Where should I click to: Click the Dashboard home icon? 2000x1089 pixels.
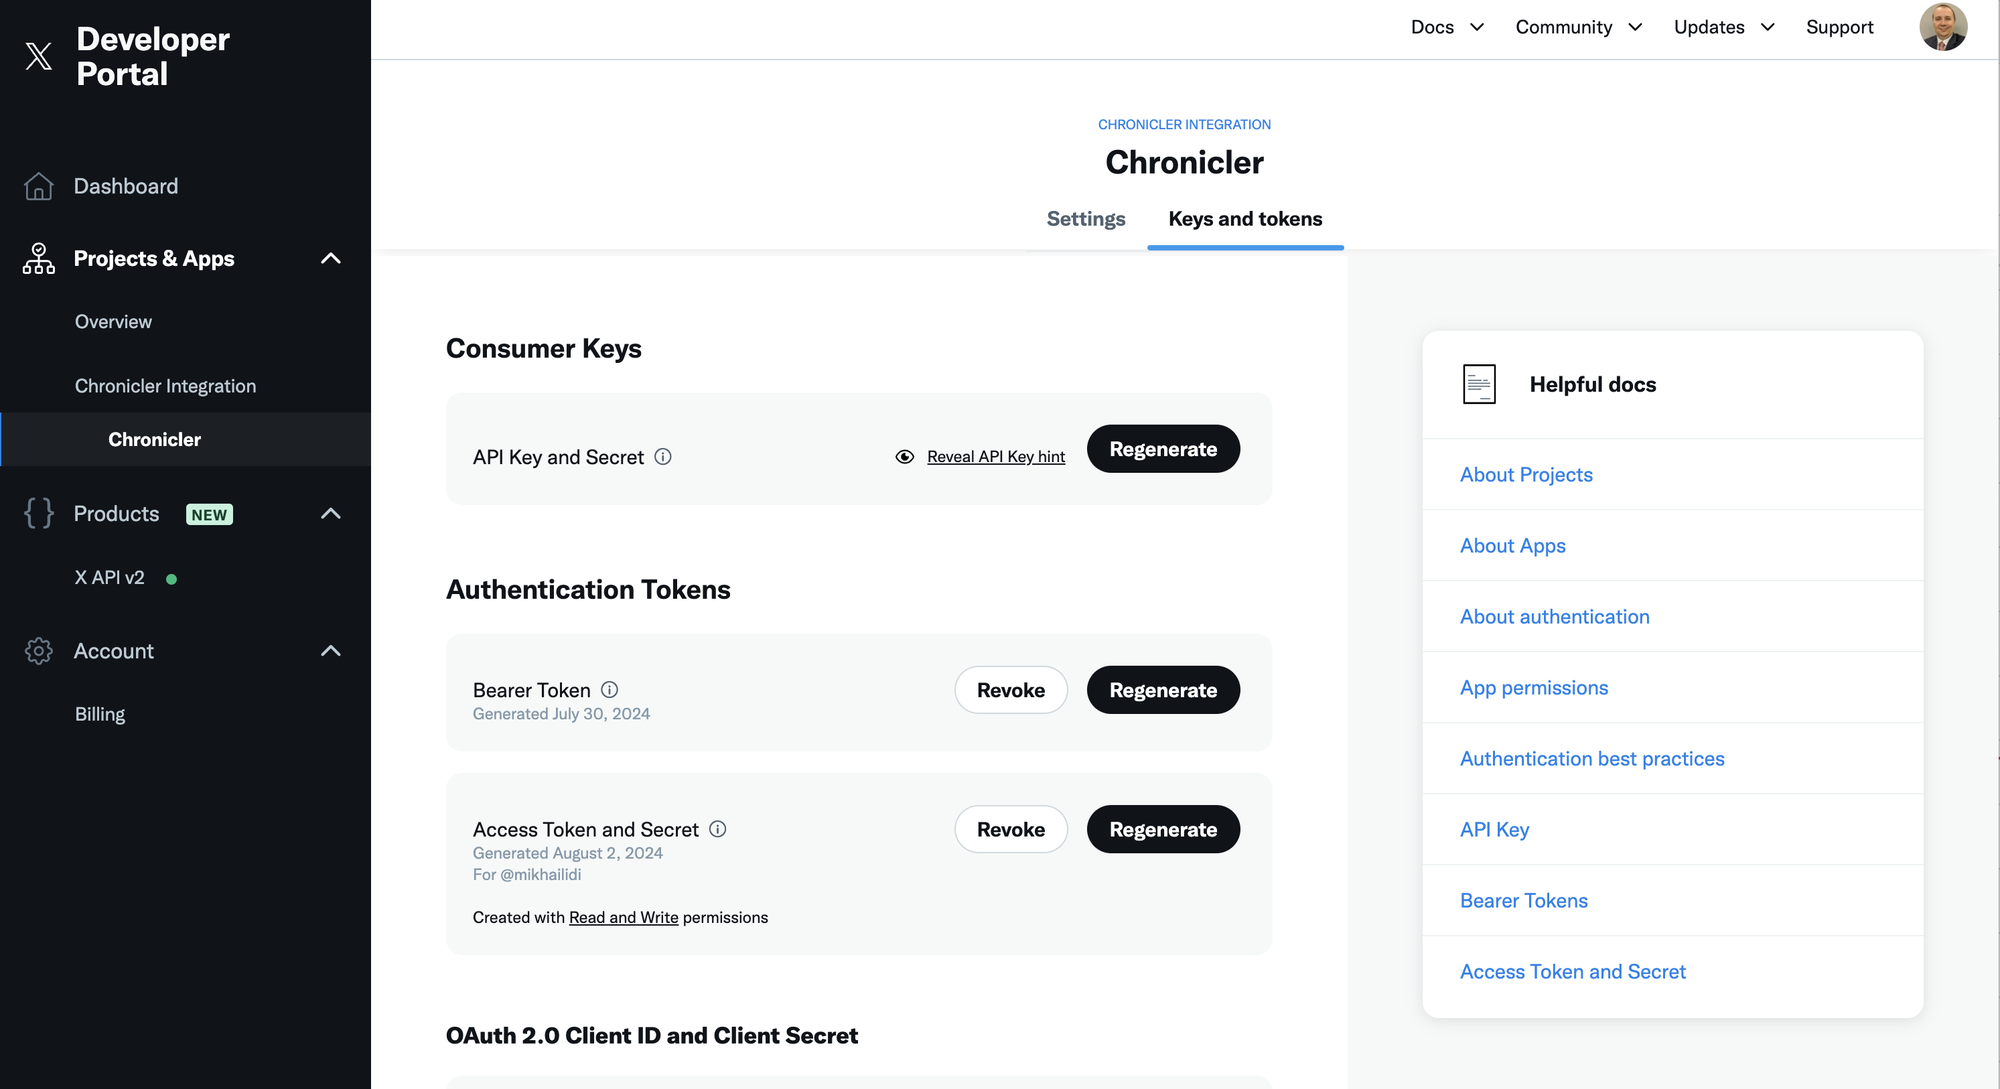[x=38, y=186]
